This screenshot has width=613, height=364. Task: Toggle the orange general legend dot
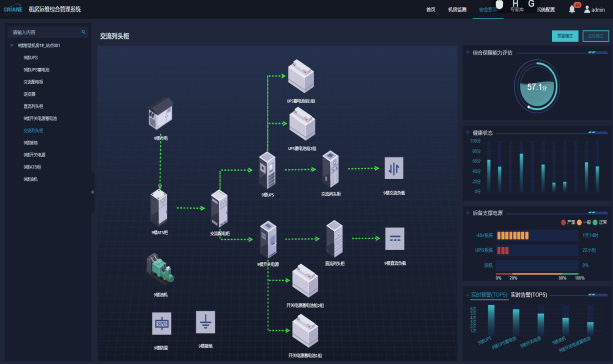point(579,222)
